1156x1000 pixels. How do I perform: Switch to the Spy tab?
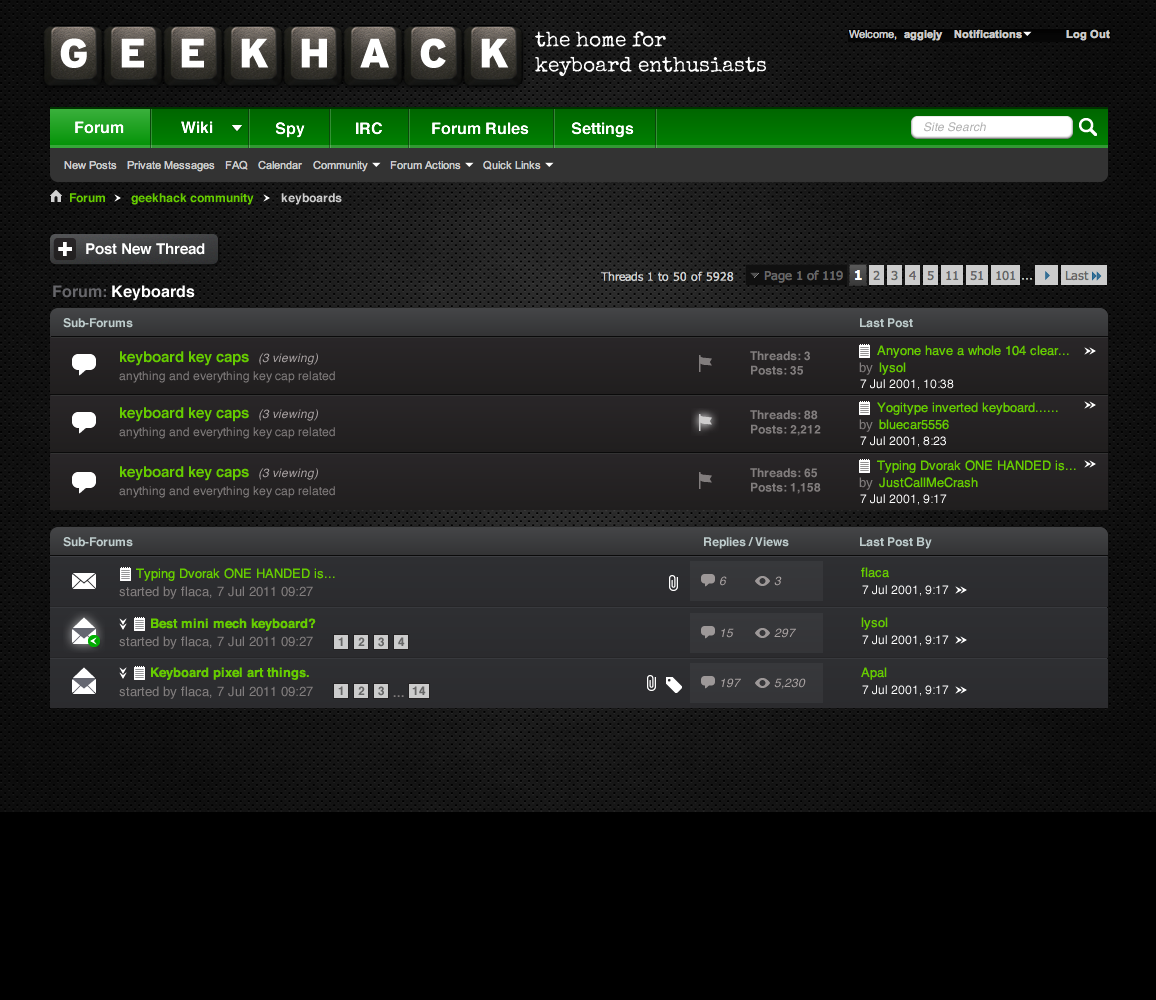[x=289, y=128]
